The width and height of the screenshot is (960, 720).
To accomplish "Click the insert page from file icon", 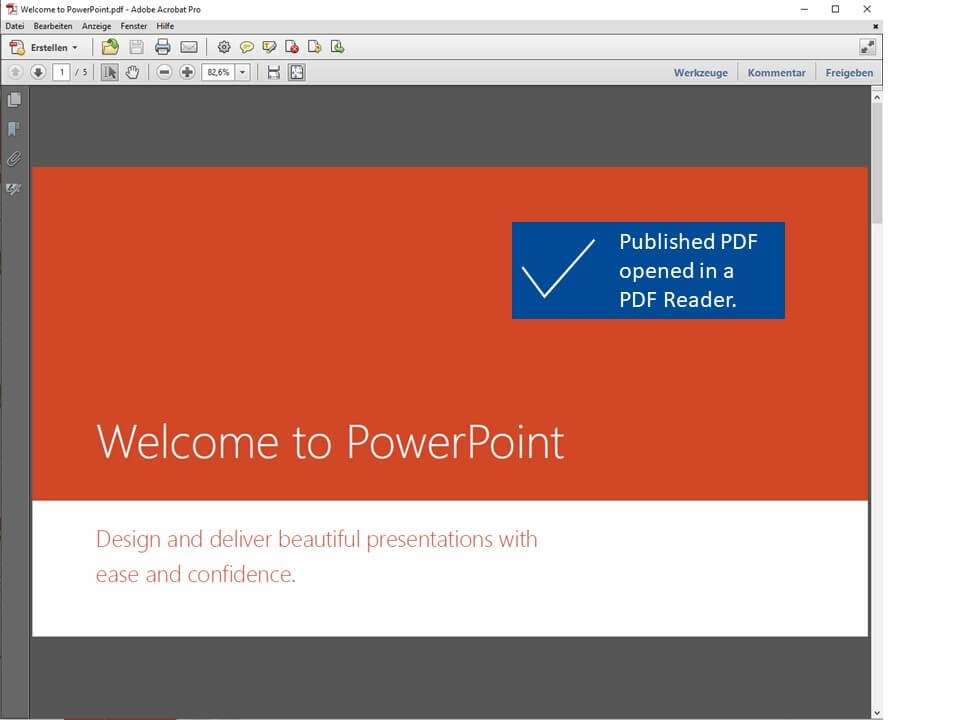I will point(337,47).
